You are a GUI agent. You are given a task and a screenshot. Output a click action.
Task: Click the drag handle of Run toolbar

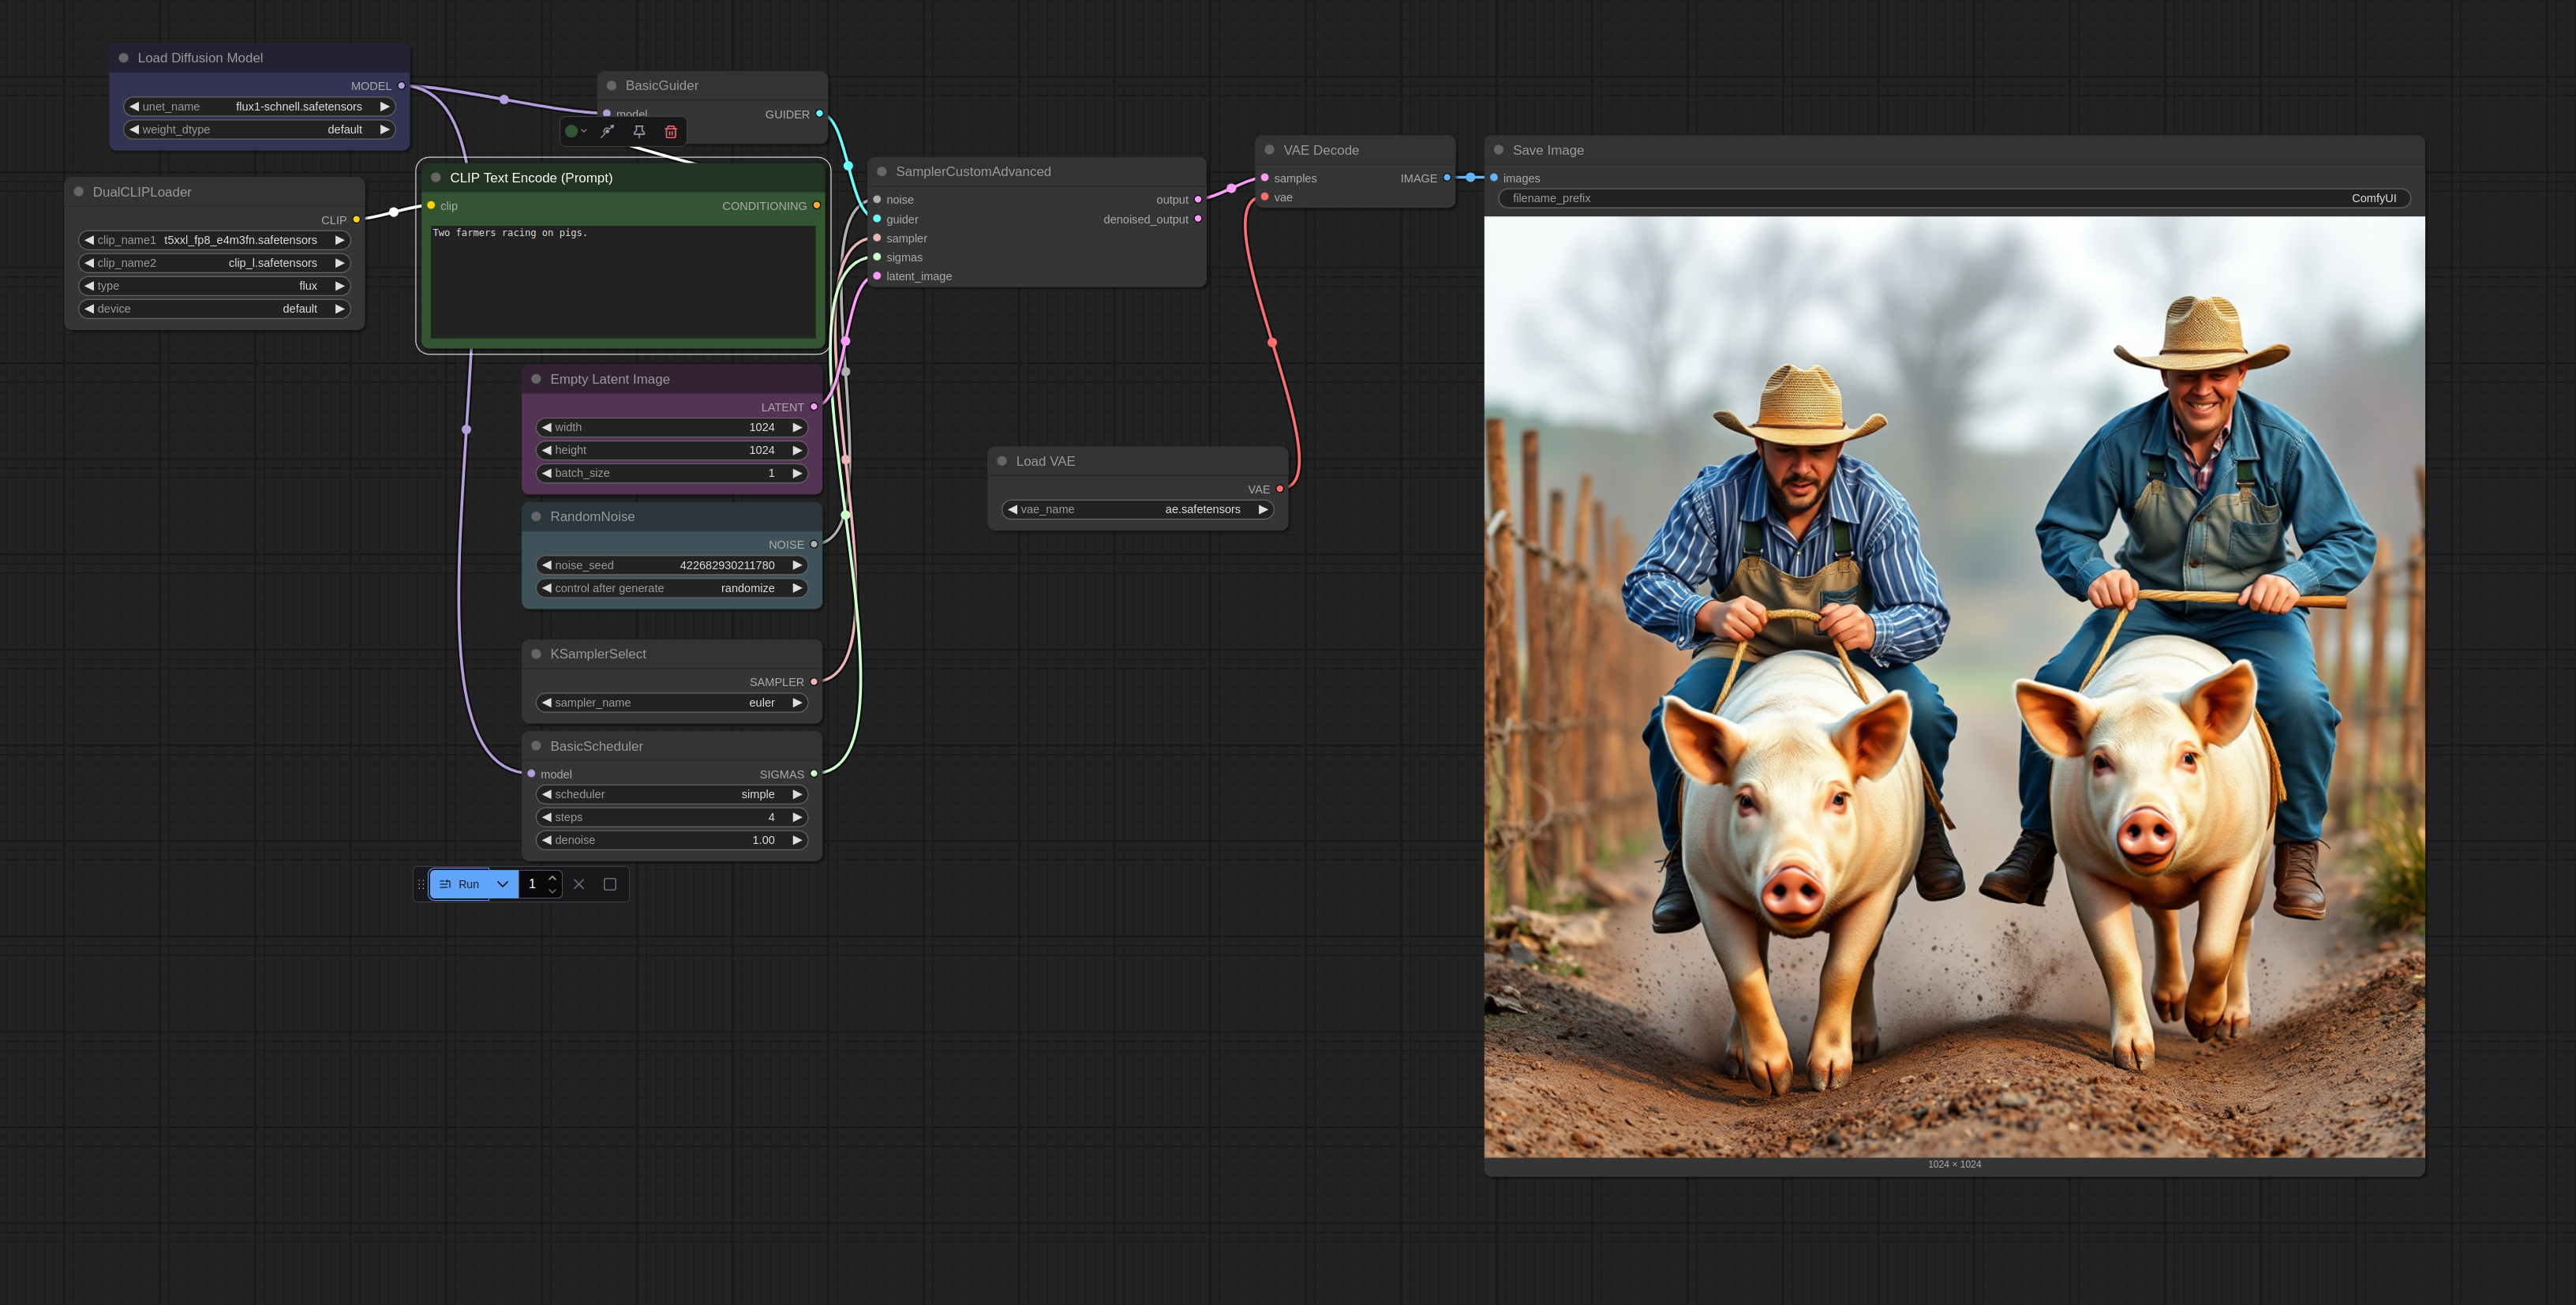[x=421, y=884]
